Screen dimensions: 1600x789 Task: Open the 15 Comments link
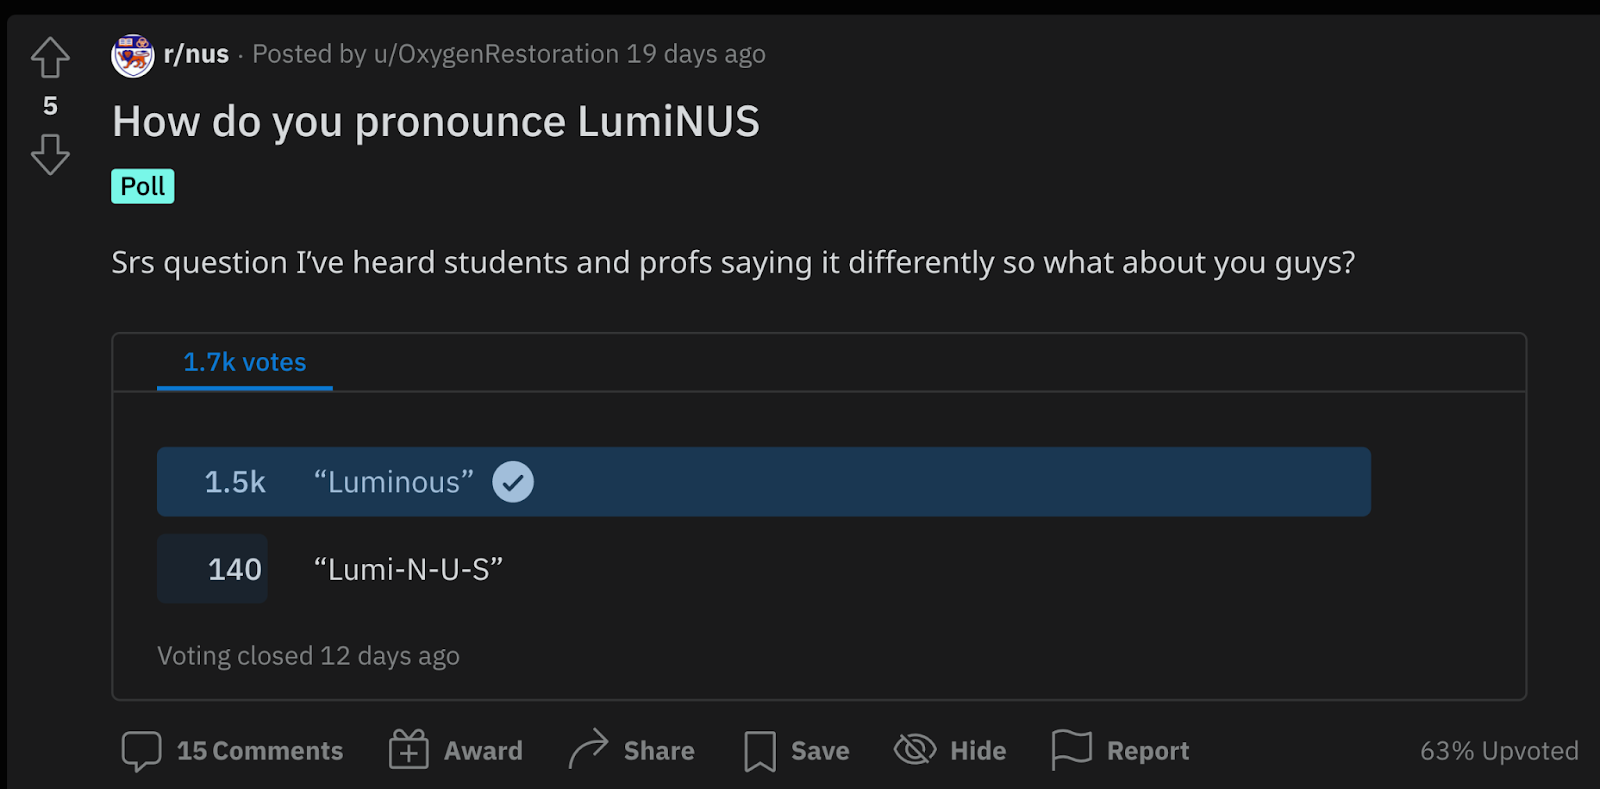pyautogui.click(x=260, y=751)
